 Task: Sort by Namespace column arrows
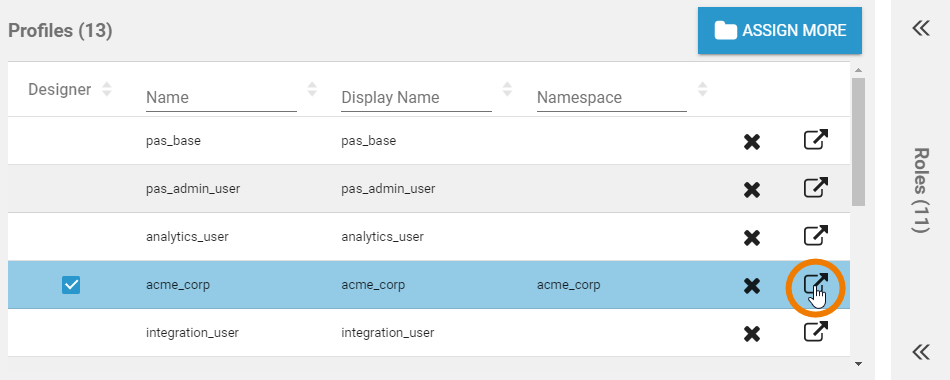click(702, 90)
